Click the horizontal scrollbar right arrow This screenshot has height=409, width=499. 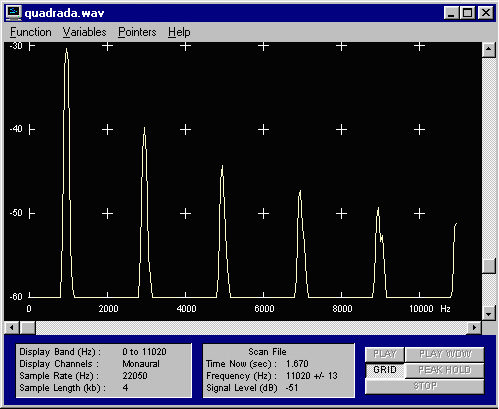(474, 328)
